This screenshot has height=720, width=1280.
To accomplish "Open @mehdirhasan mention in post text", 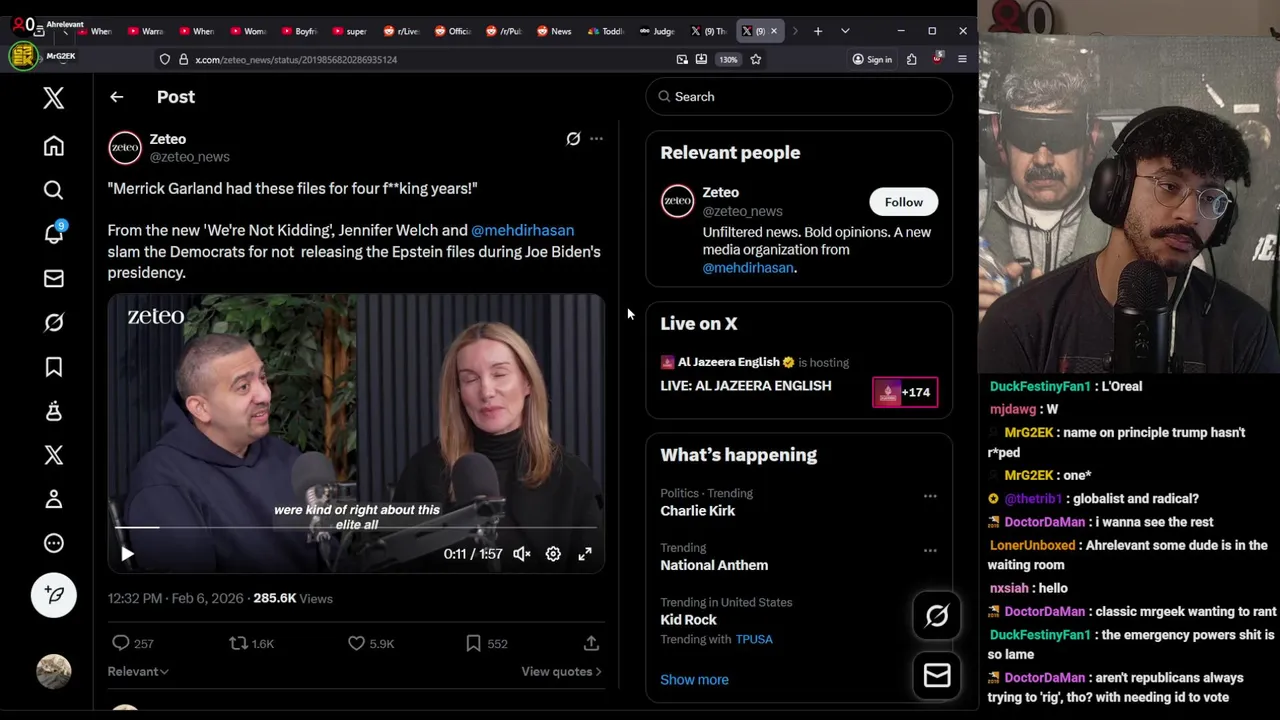I will [x=522, y=230].
